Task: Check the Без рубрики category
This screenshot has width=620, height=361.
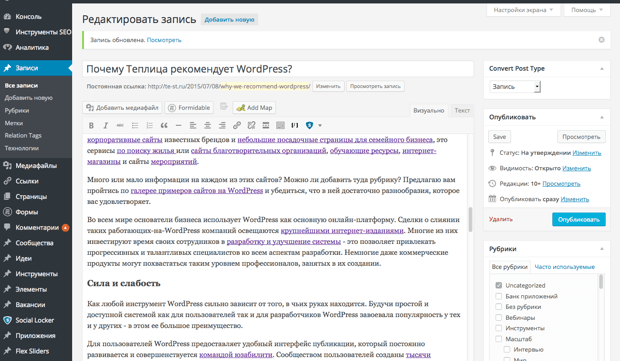Action: pos(499,306)
